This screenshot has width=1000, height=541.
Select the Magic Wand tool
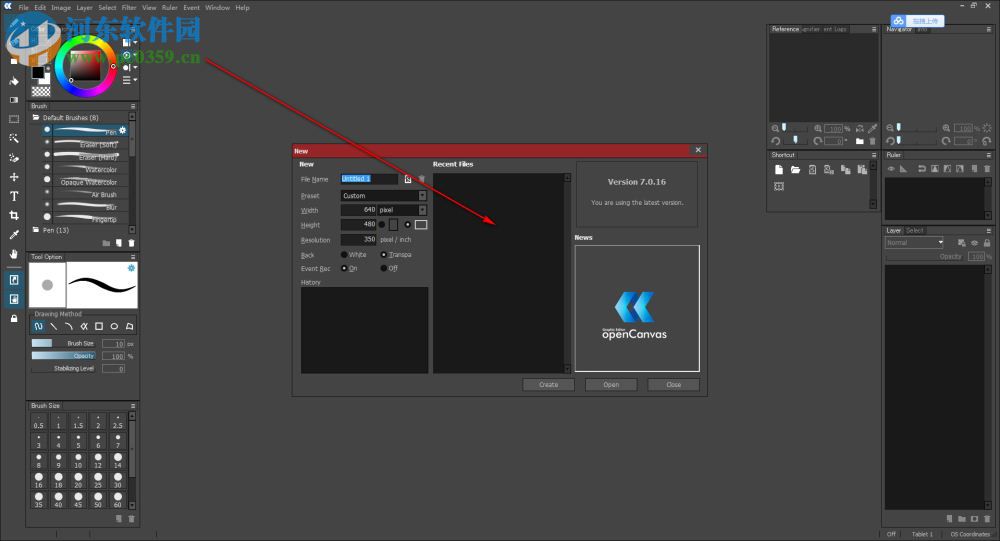(x=14, y=138)
